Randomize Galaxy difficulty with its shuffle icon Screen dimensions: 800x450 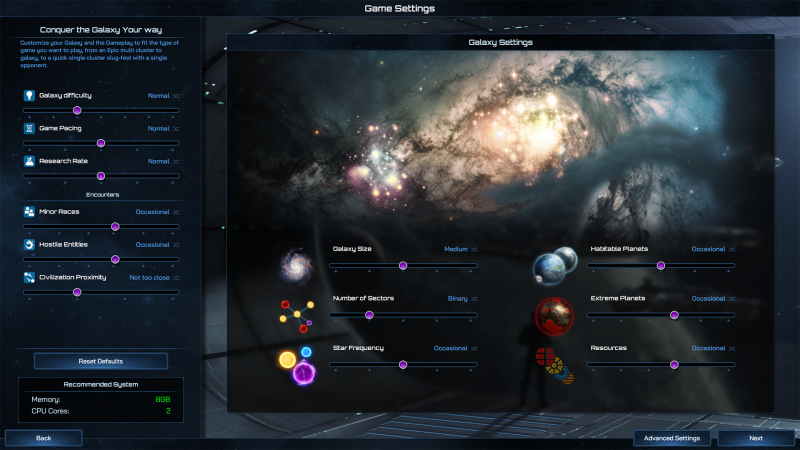(x=176, y=96)
